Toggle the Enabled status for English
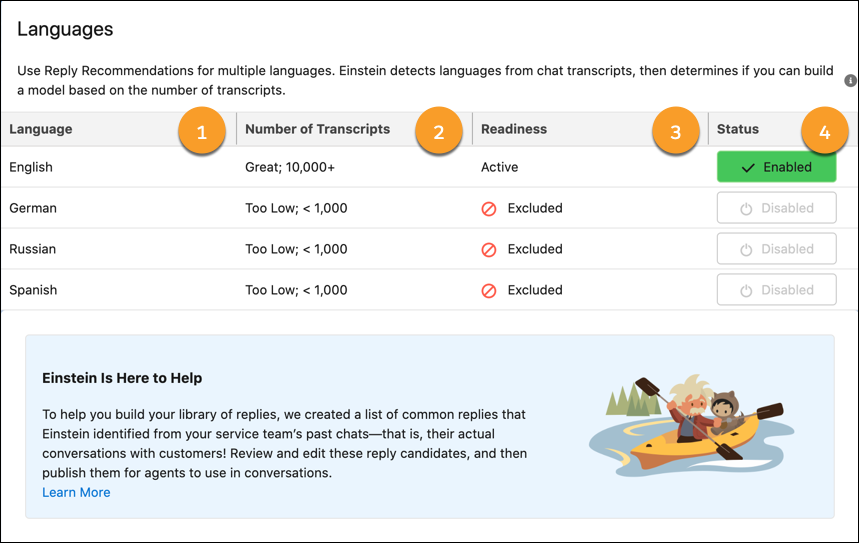The image size is (859, 543). (776, 168)
